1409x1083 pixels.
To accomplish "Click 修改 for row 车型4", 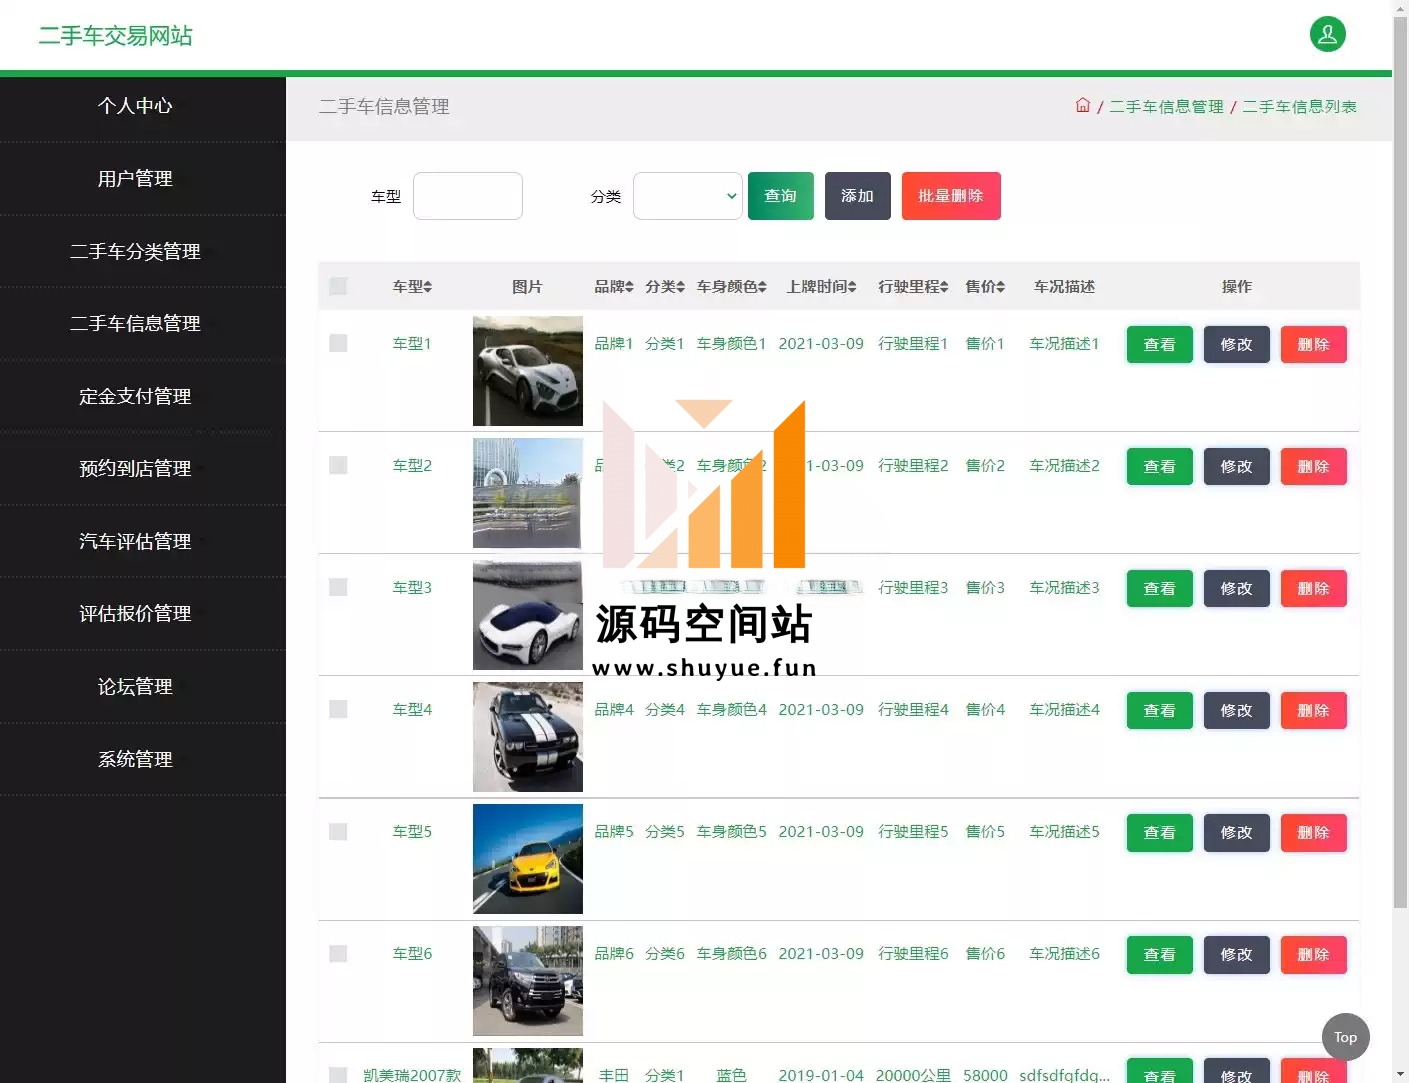I will (x=1237, y=710).
